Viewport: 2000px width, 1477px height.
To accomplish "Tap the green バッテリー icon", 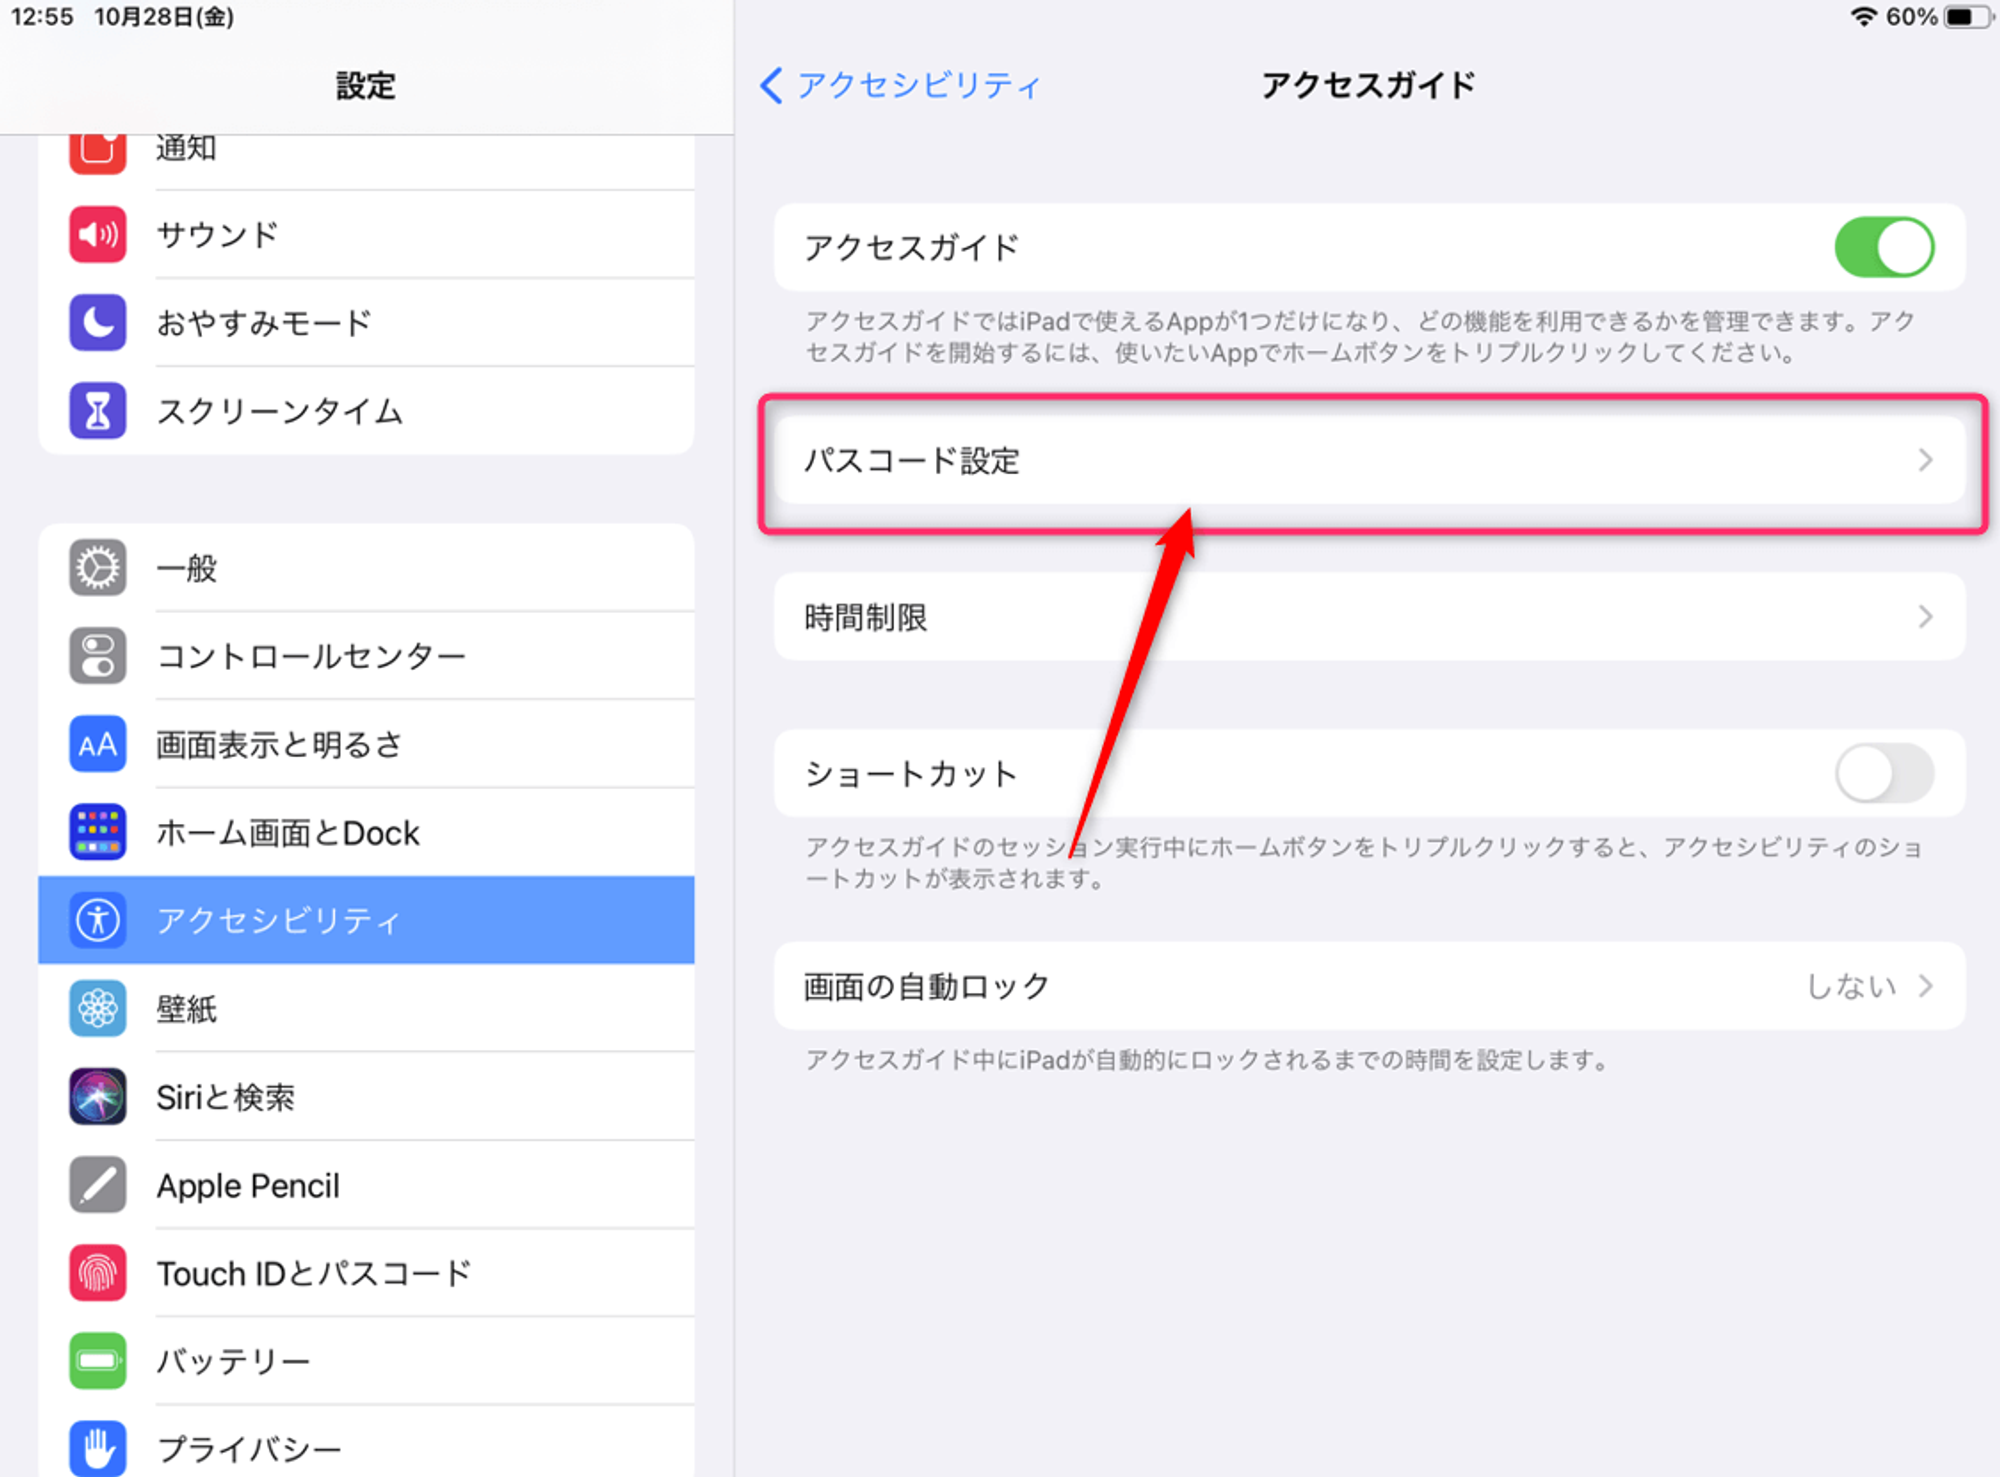I will click(x=97, y=1361).
